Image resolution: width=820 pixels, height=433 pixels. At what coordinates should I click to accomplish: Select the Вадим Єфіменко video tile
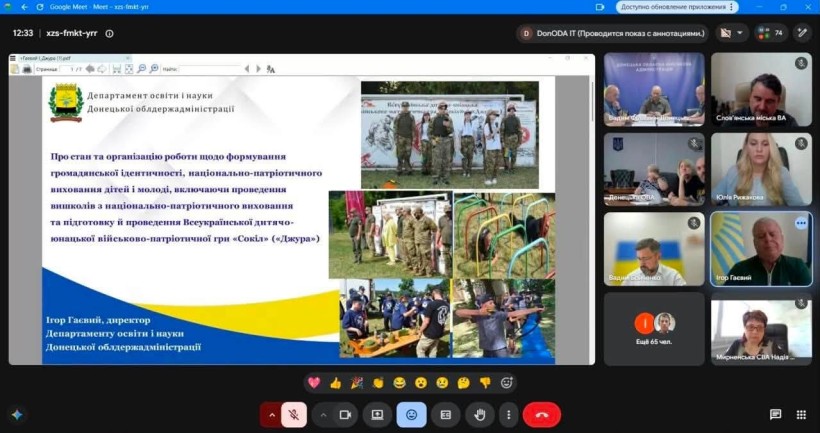(654, 249)
